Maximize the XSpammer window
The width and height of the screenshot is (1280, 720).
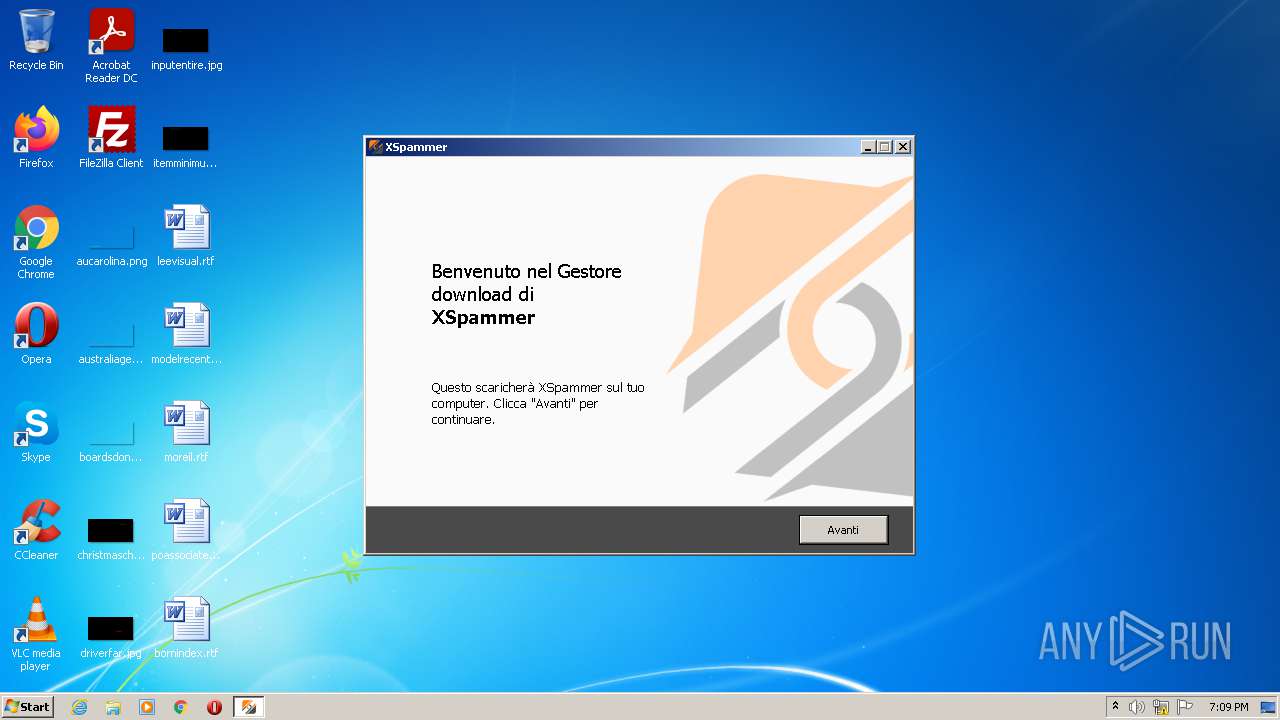(x=885, y=147)
